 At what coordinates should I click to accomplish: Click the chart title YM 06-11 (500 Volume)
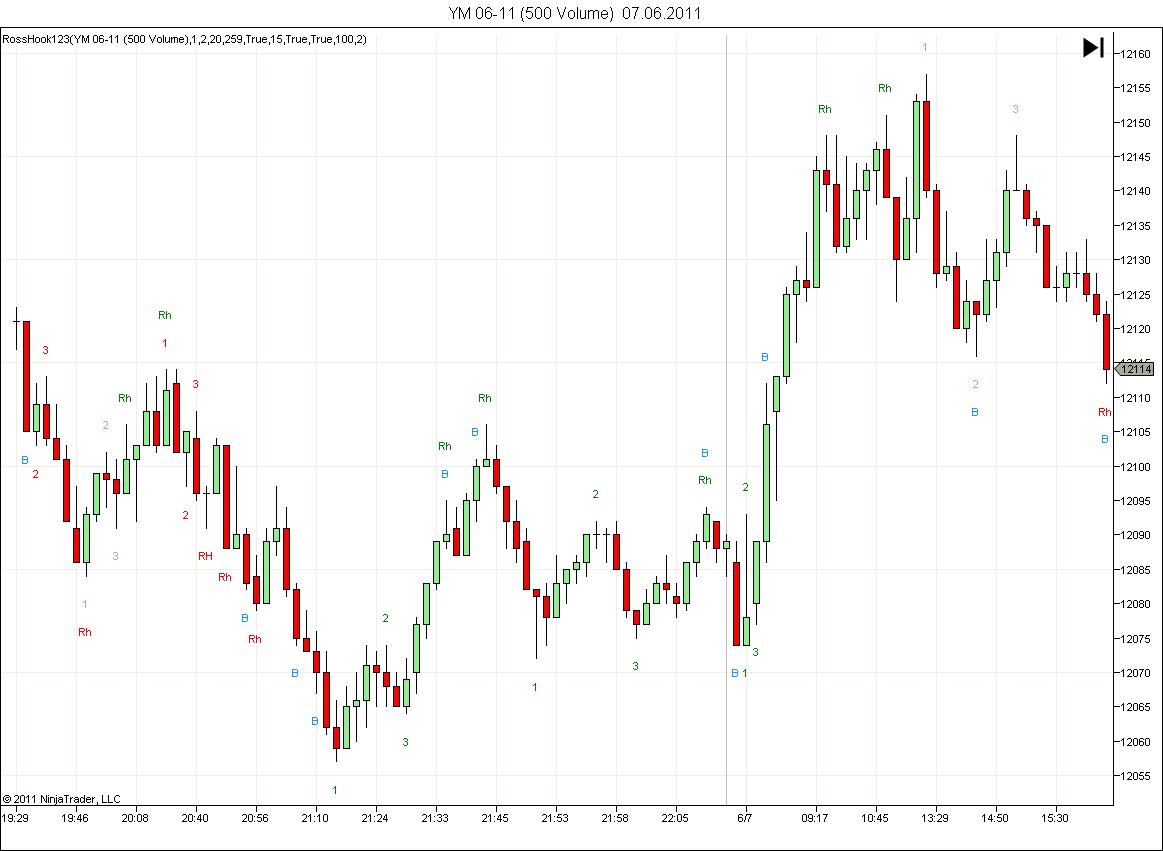coord(531,13)
